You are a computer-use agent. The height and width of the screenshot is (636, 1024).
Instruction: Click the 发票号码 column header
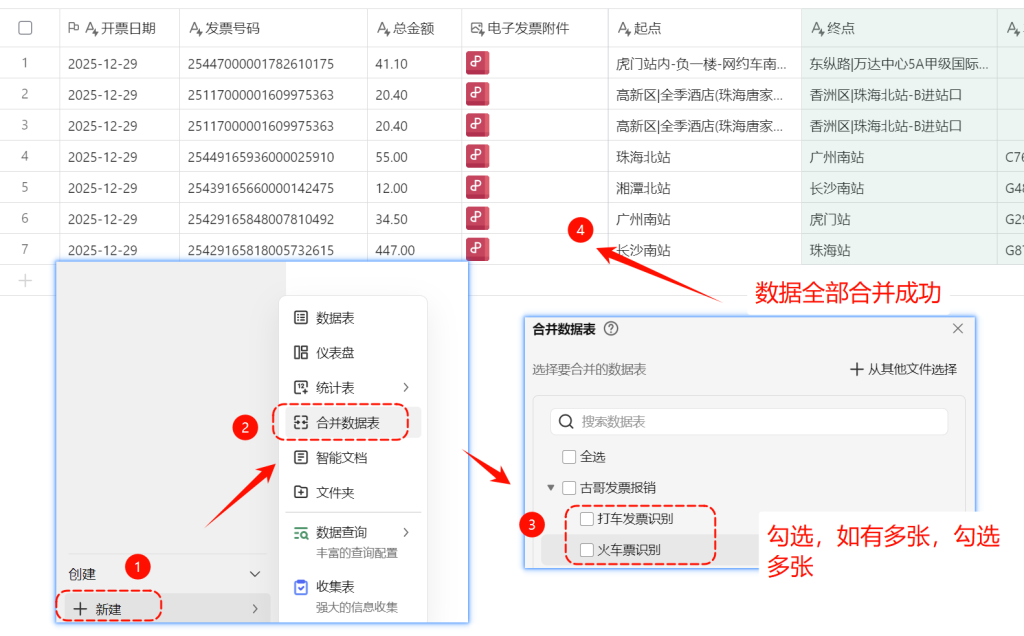pos(273,28)
